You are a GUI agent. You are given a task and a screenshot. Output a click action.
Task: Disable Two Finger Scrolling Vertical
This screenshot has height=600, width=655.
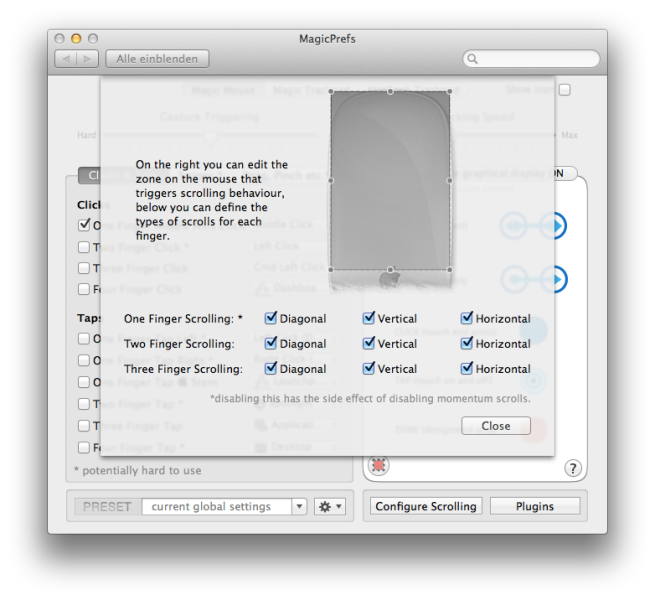click(x=369, y=343)
